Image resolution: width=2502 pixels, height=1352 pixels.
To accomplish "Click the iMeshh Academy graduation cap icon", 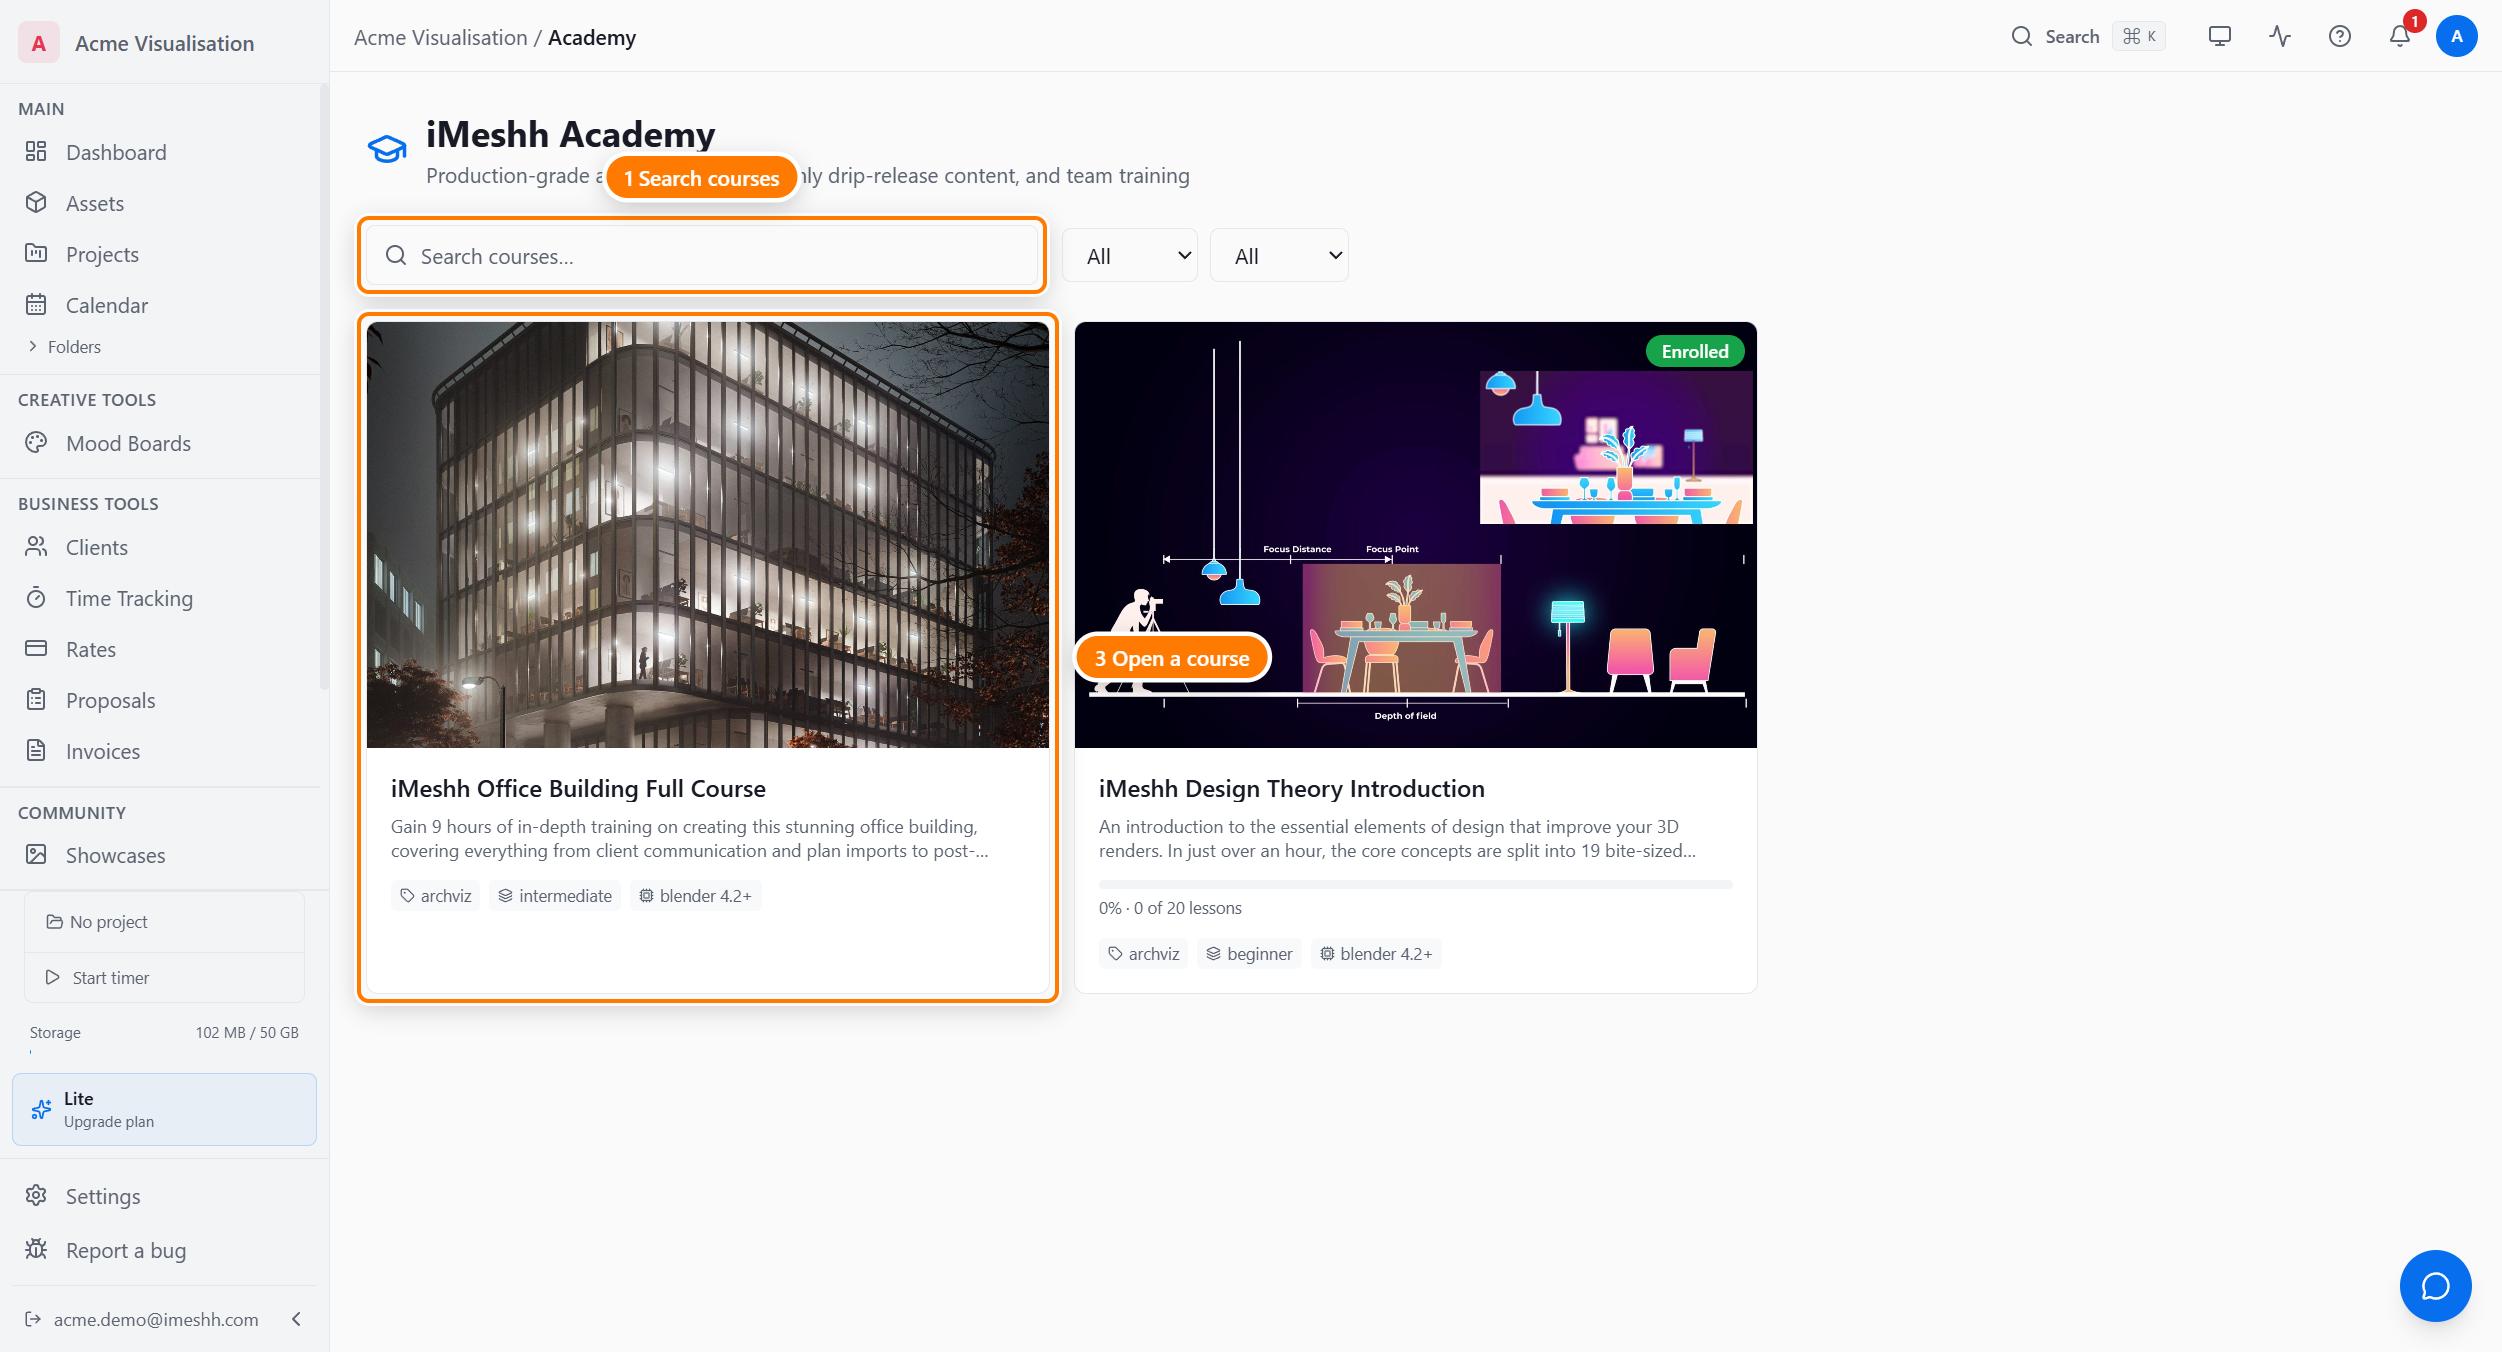I will click(387, 150).
